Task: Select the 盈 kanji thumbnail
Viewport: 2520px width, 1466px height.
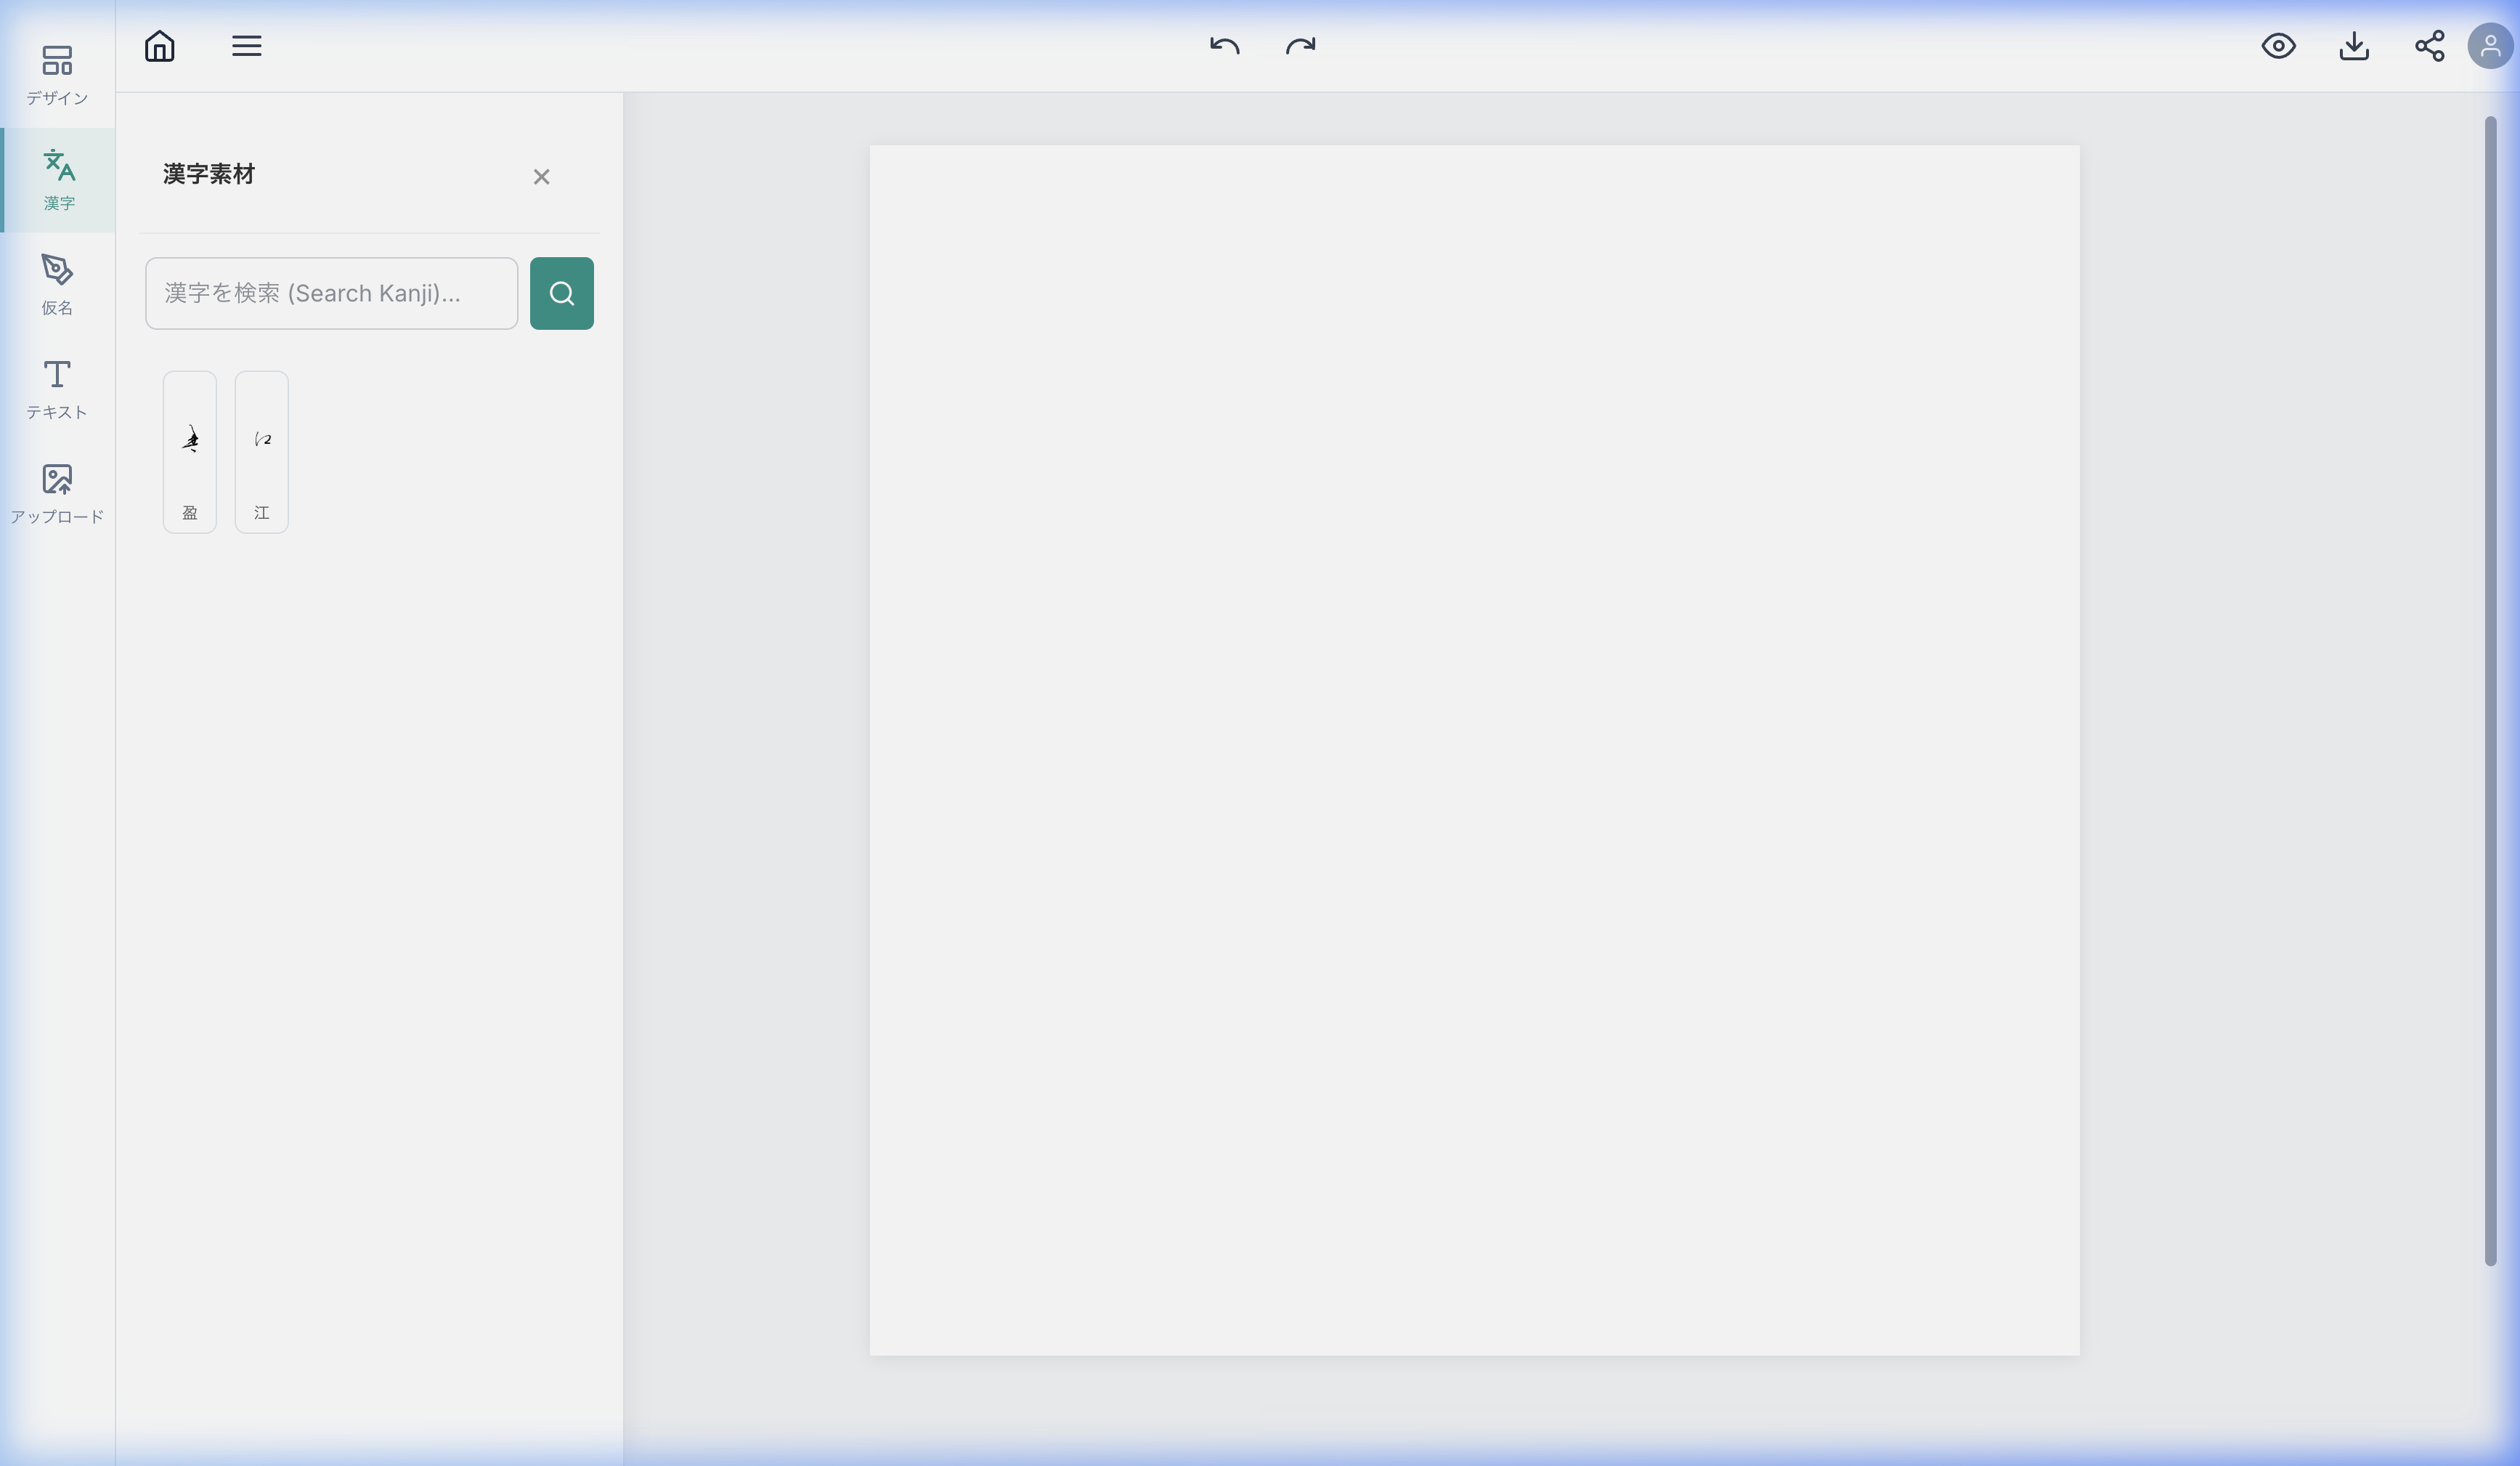Action: pos(190,452)
